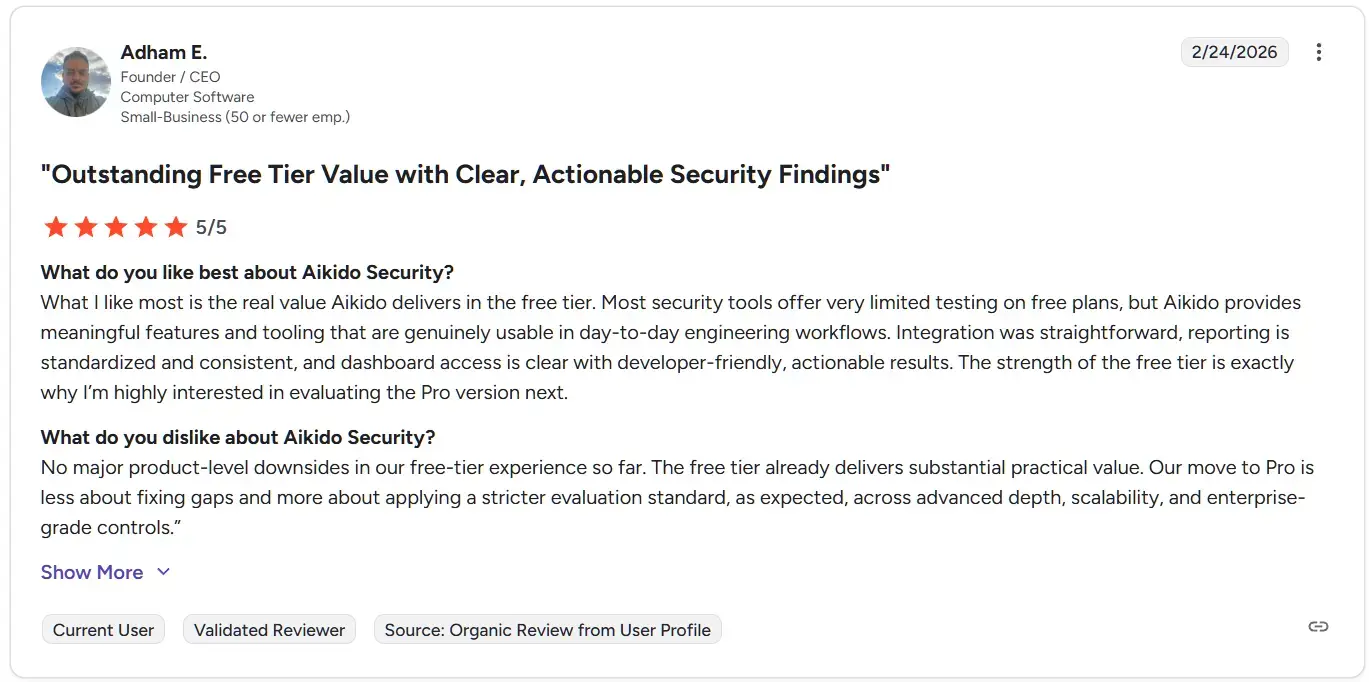
Task: Expand the review with Show More
Action: click(92, 572)
